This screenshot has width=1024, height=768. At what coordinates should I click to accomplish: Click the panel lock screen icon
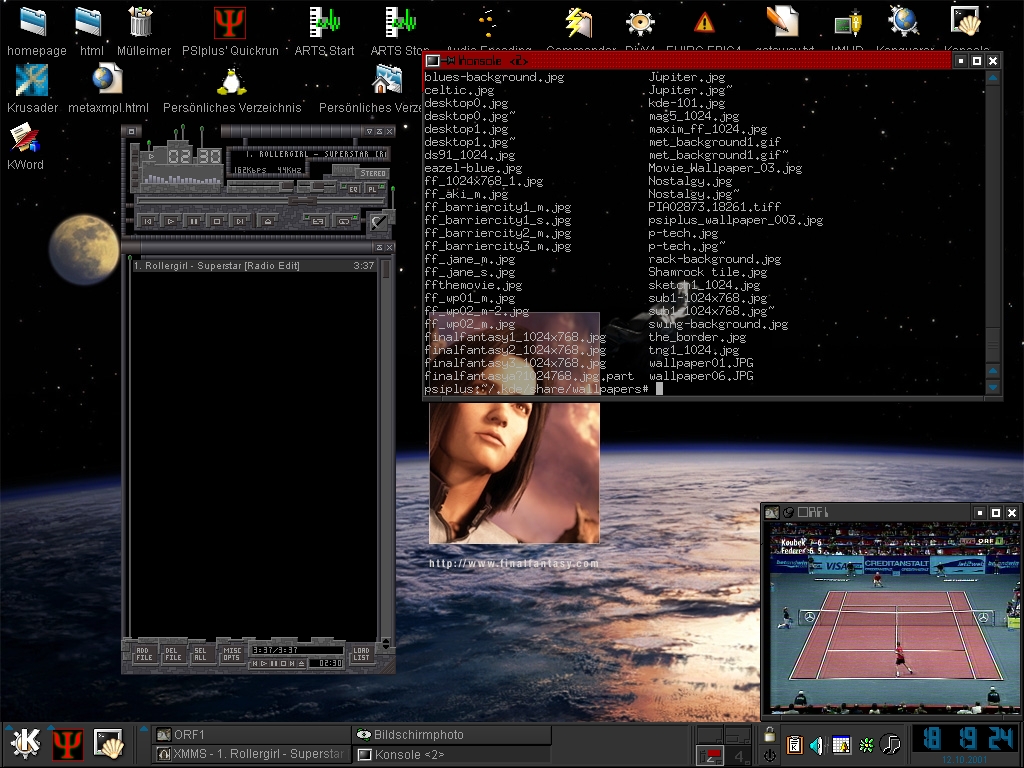pos(770,735)
